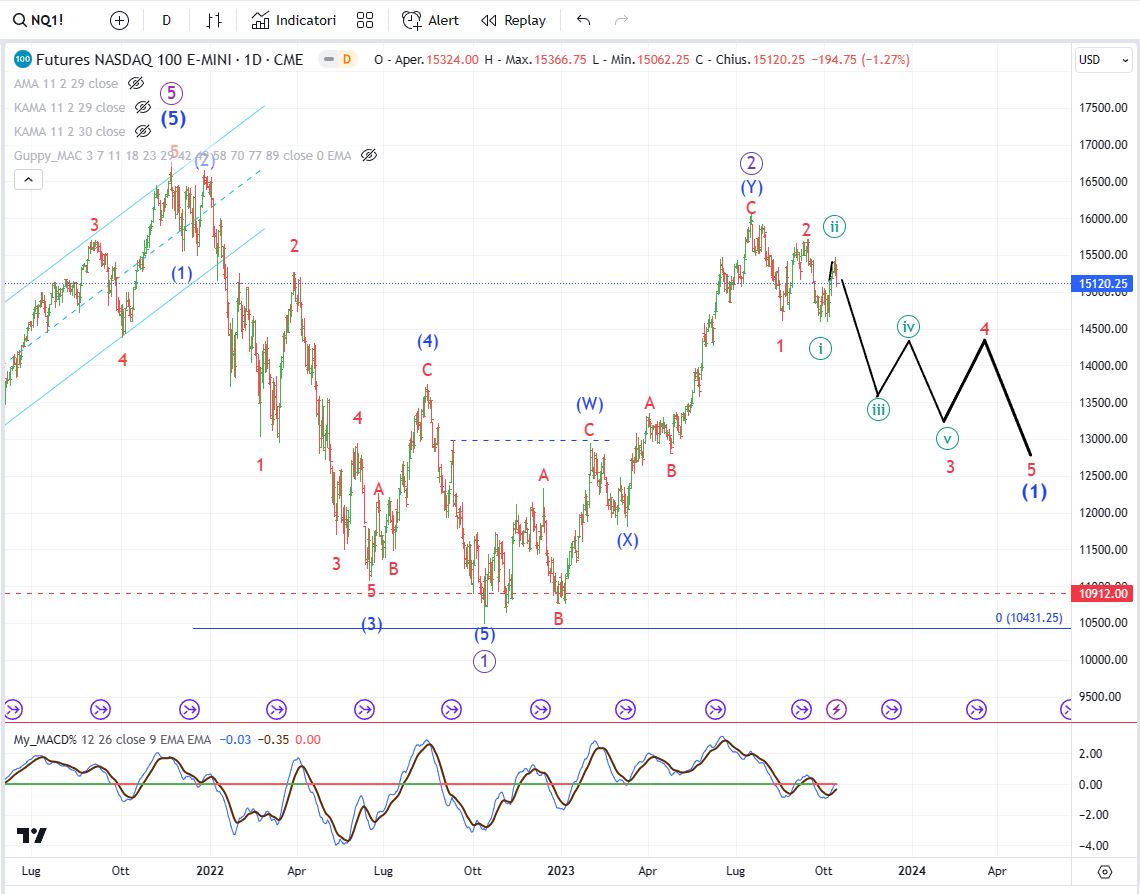Toggle visibility of KAMA 11 2 29

coord(143,108)
